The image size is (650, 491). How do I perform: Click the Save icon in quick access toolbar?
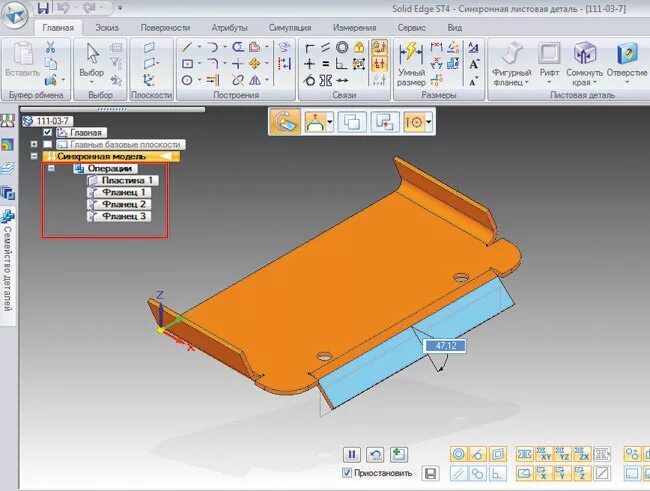click(x=43, y=7)
